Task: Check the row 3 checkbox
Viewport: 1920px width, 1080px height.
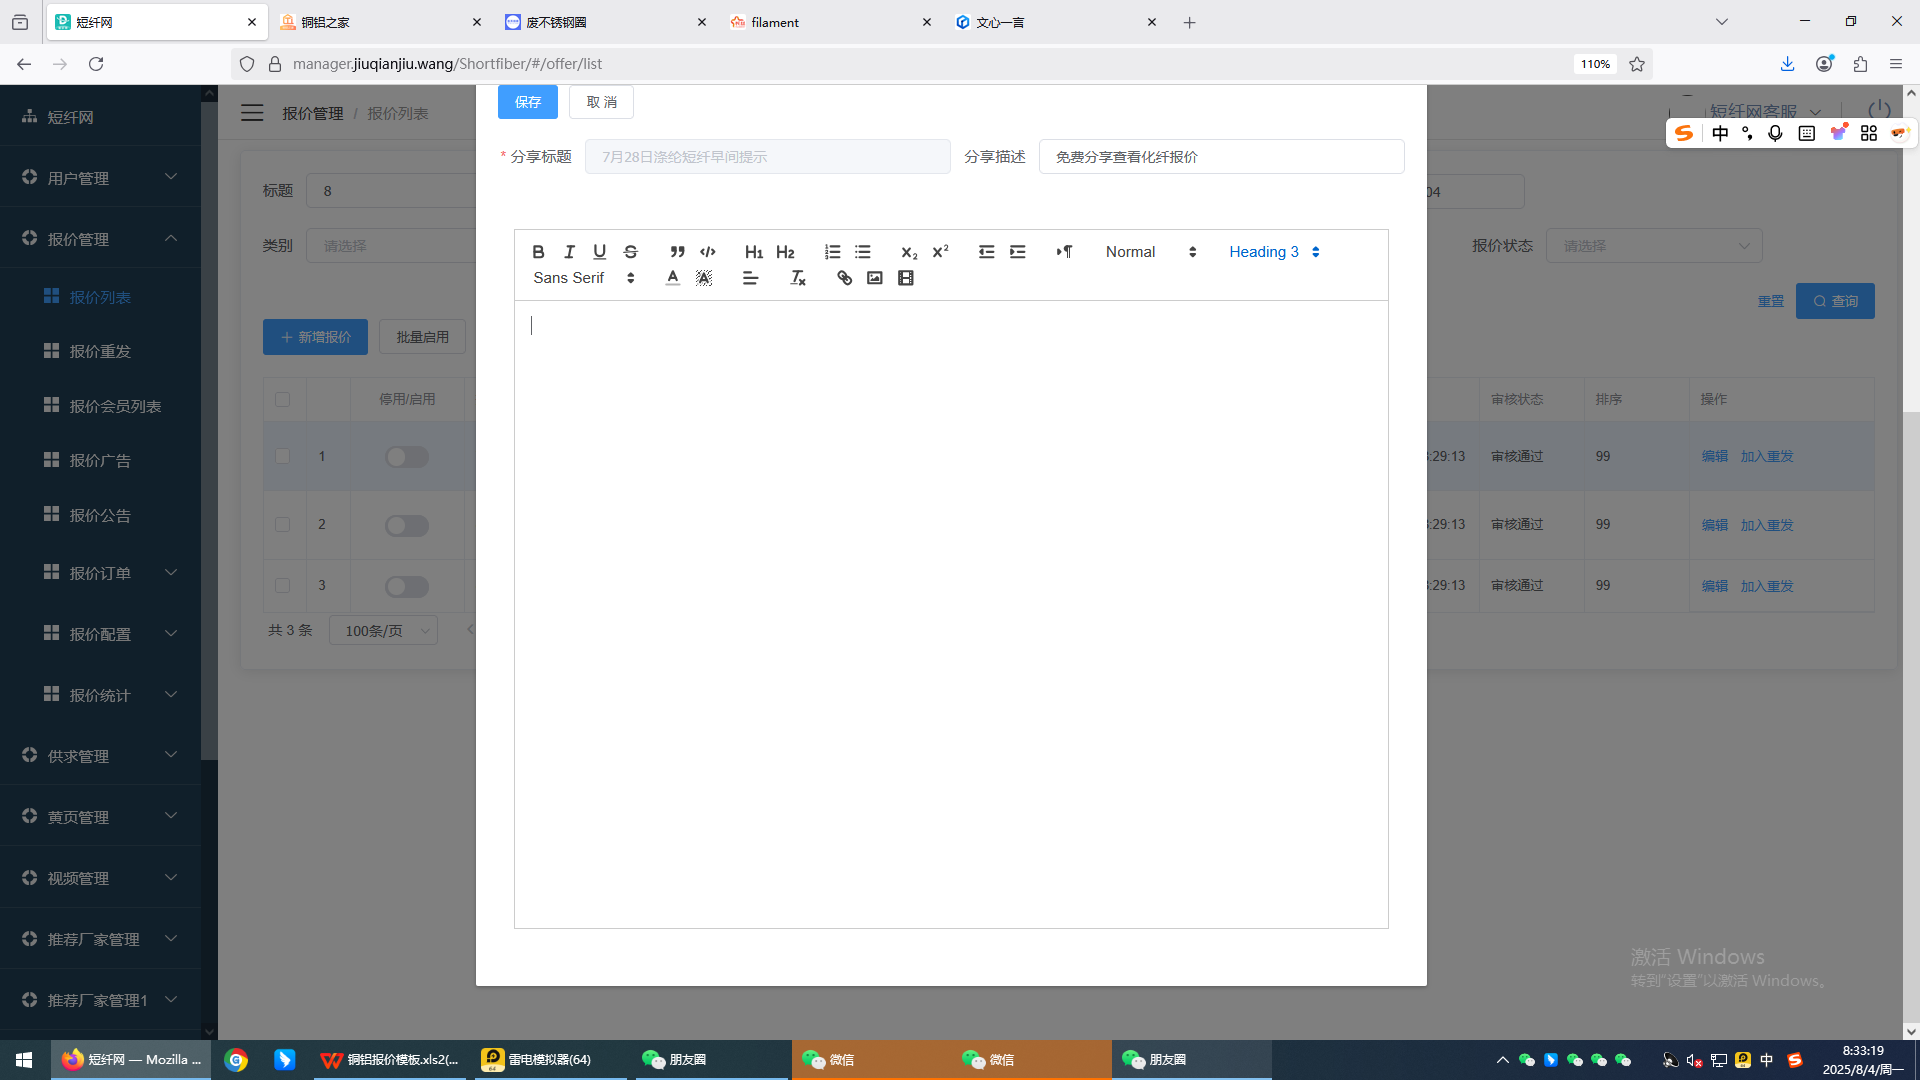Action: pos(282,586)
